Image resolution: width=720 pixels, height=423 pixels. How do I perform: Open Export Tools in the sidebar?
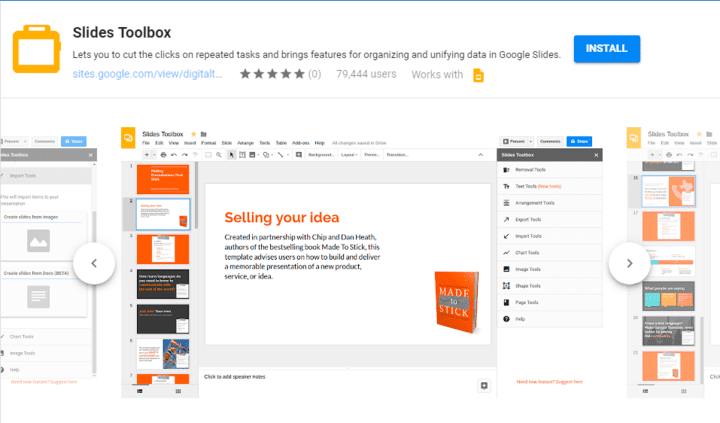coord(550,220)
